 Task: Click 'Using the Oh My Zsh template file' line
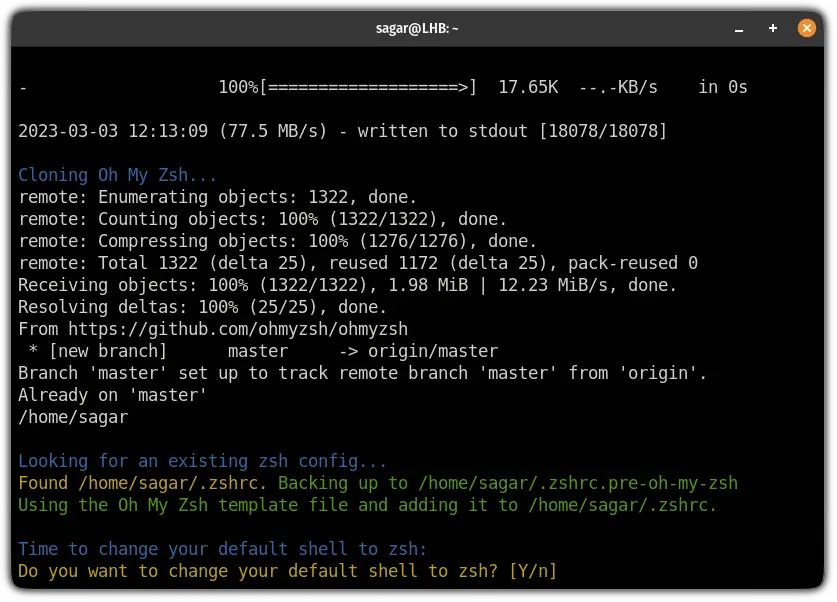pos(367,505)
